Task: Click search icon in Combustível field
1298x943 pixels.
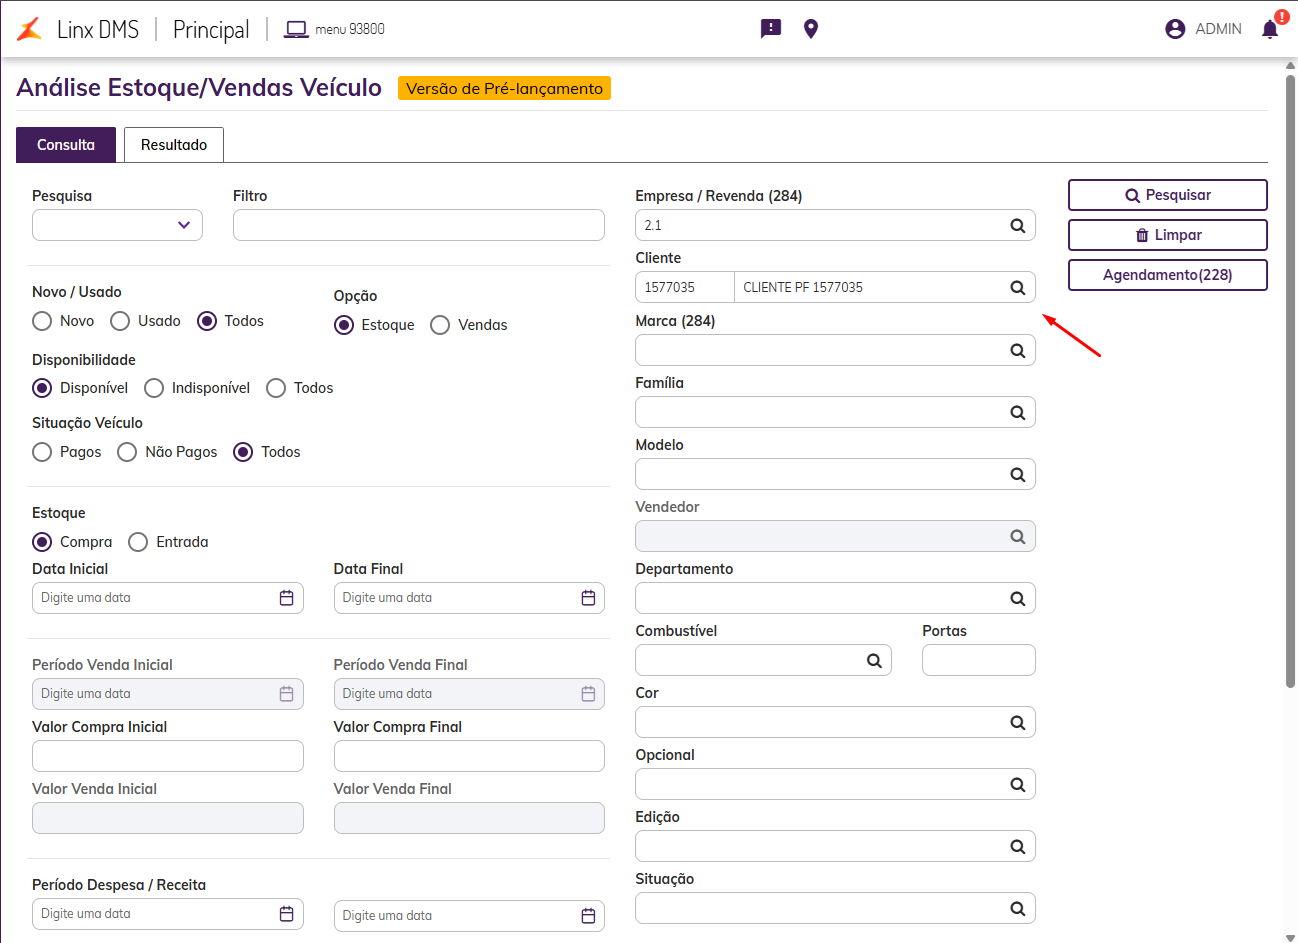Action: coord(874,661)
